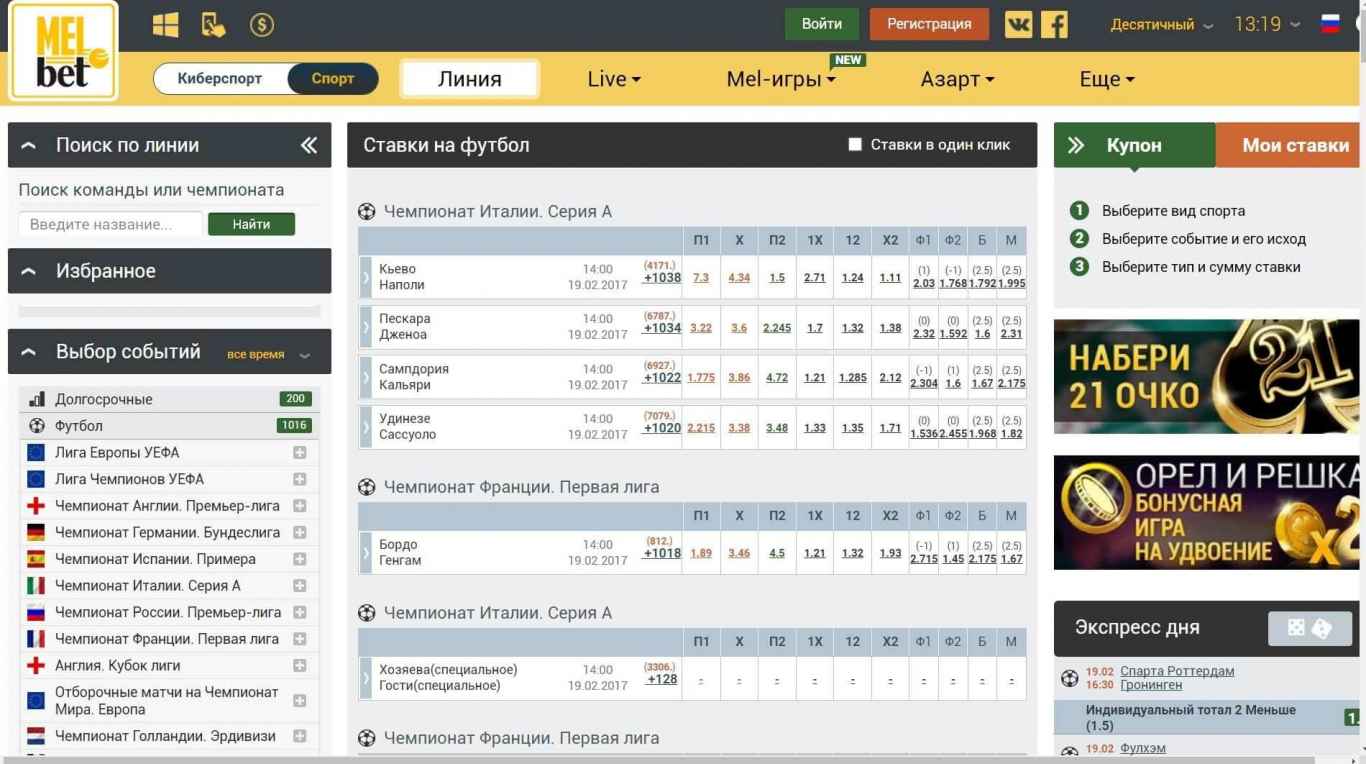
Task: Click the Регистрация button
Action: coord(929,24)
